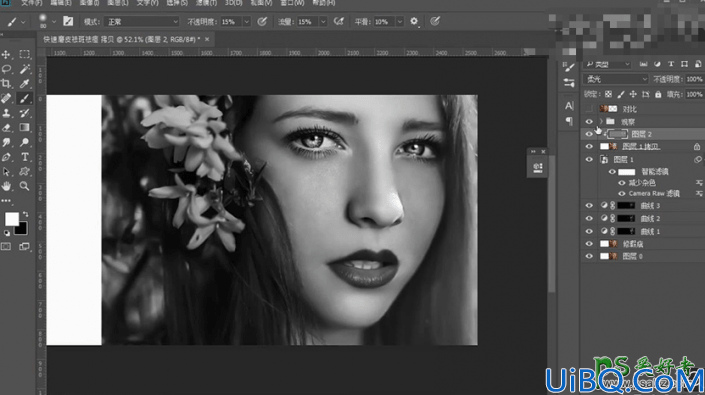705x395 pixels.
Task: Show the 对比 layer visibility box
Action: point(589,109)
